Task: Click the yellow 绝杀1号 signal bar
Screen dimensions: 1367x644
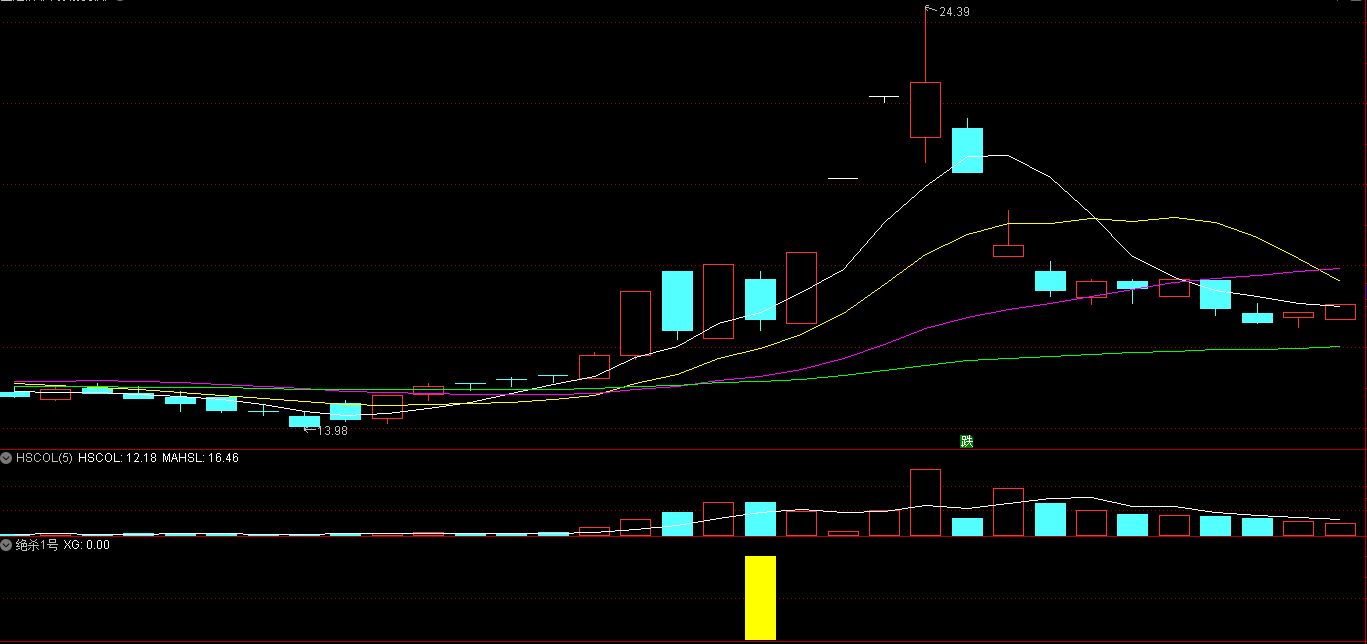Action: click(x=760, y=598)
